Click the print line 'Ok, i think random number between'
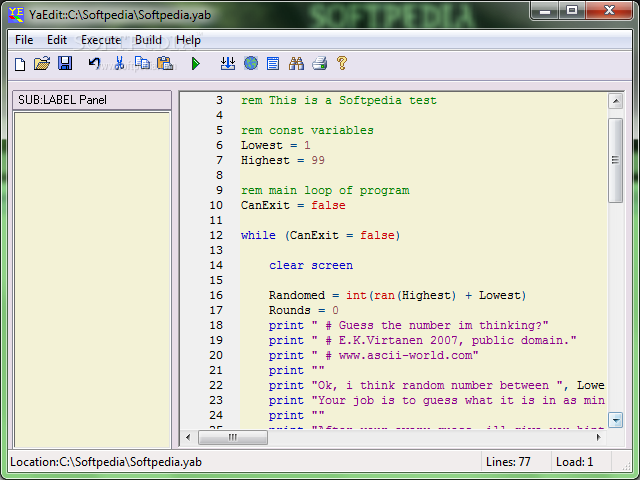 436,385
